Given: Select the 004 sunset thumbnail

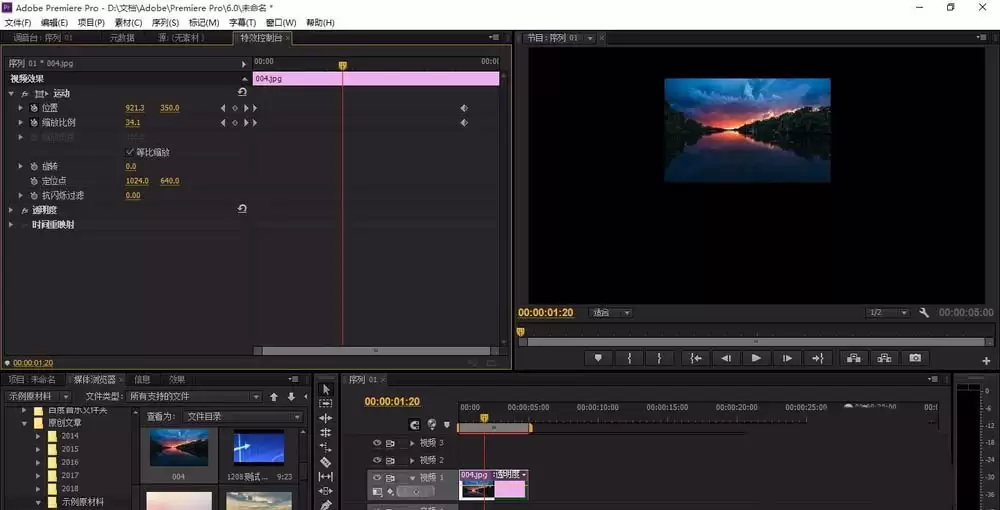Looking at the screenshot, I should point(179,448).
